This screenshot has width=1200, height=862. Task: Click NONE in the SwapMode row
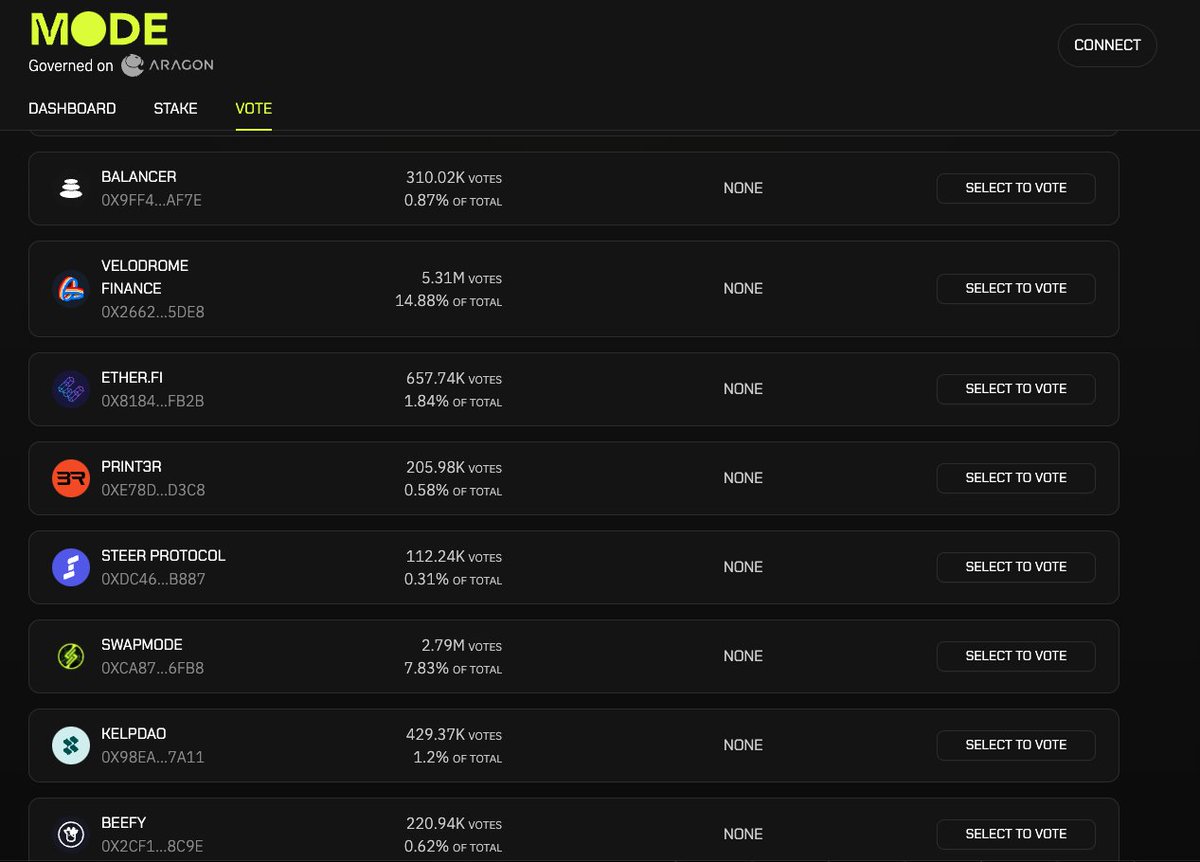pyautogui.click(x=743, y=656)
